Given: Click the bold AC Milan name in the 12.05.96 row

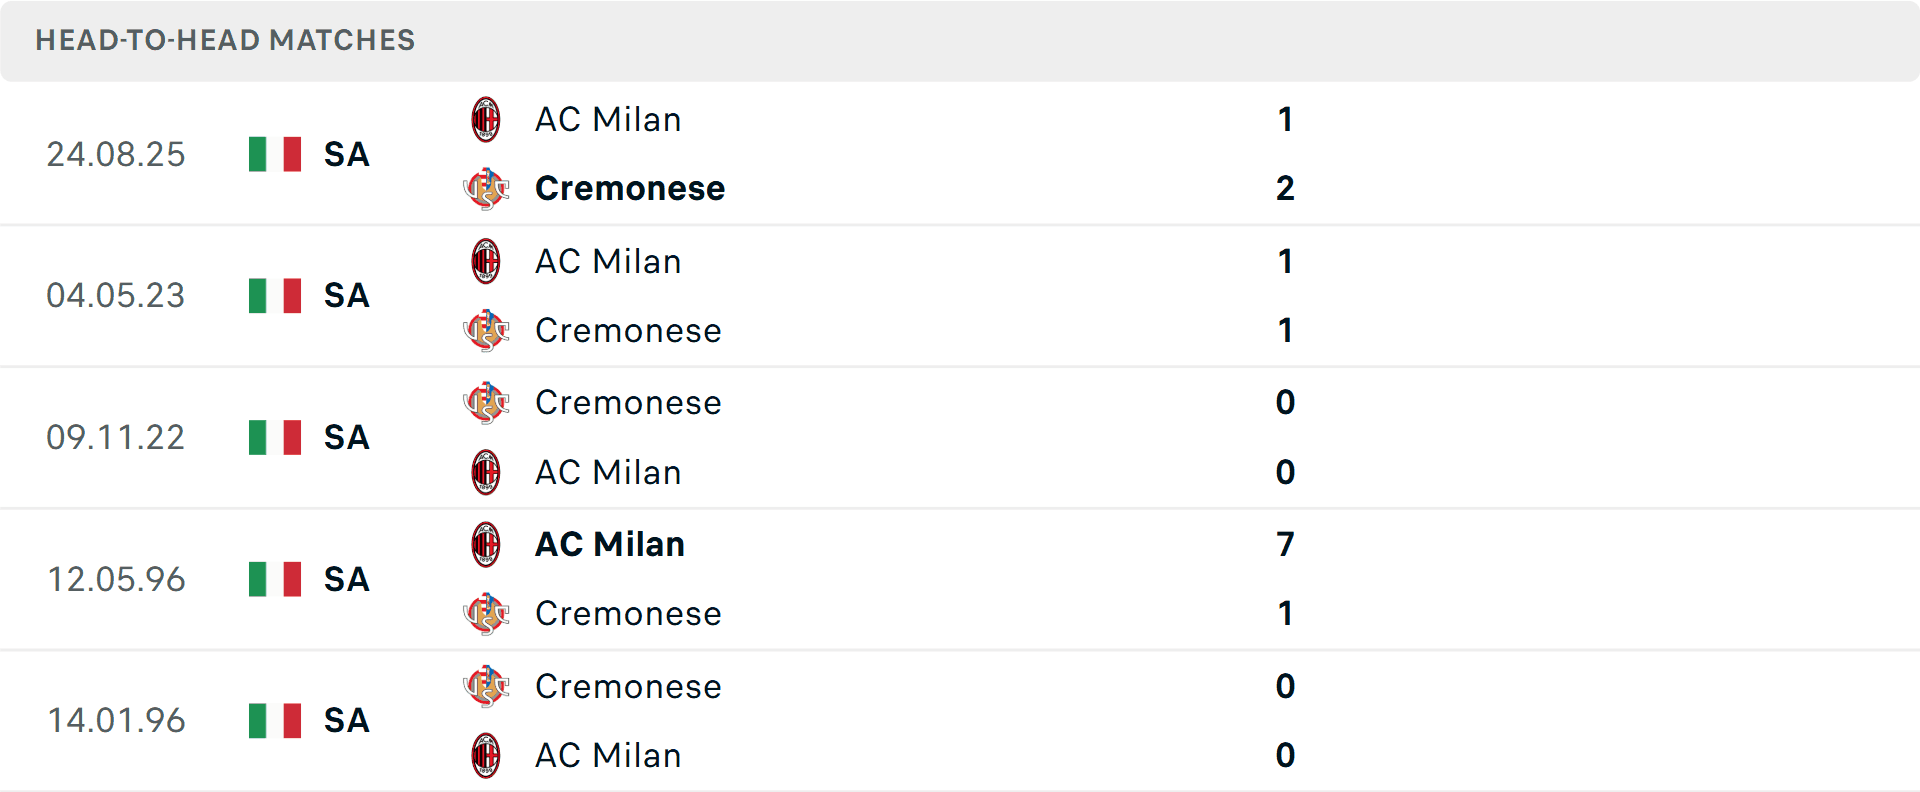Looking at the screenshot, I should tap(608, 544).
